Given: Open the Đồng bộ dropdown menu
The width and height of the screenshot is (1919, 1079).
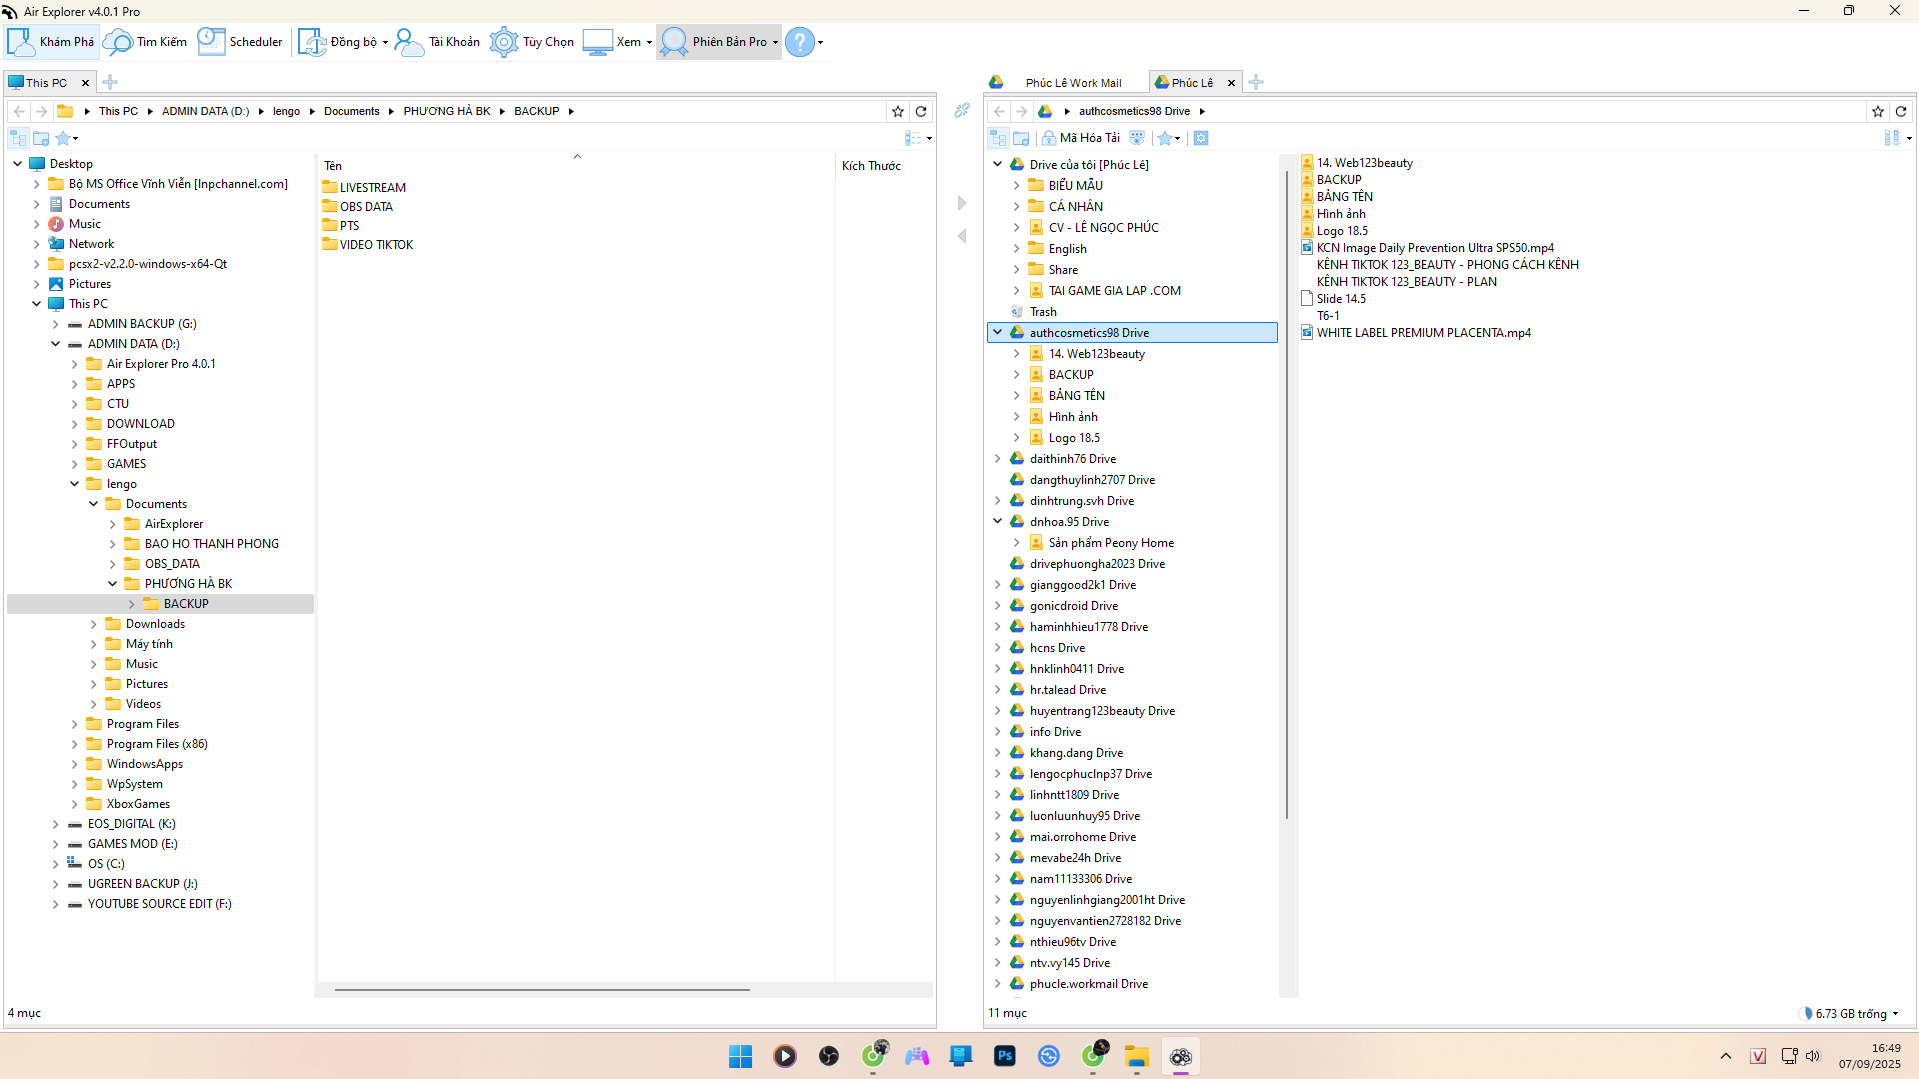Looking at the screenshot, I should click(385, 42).
